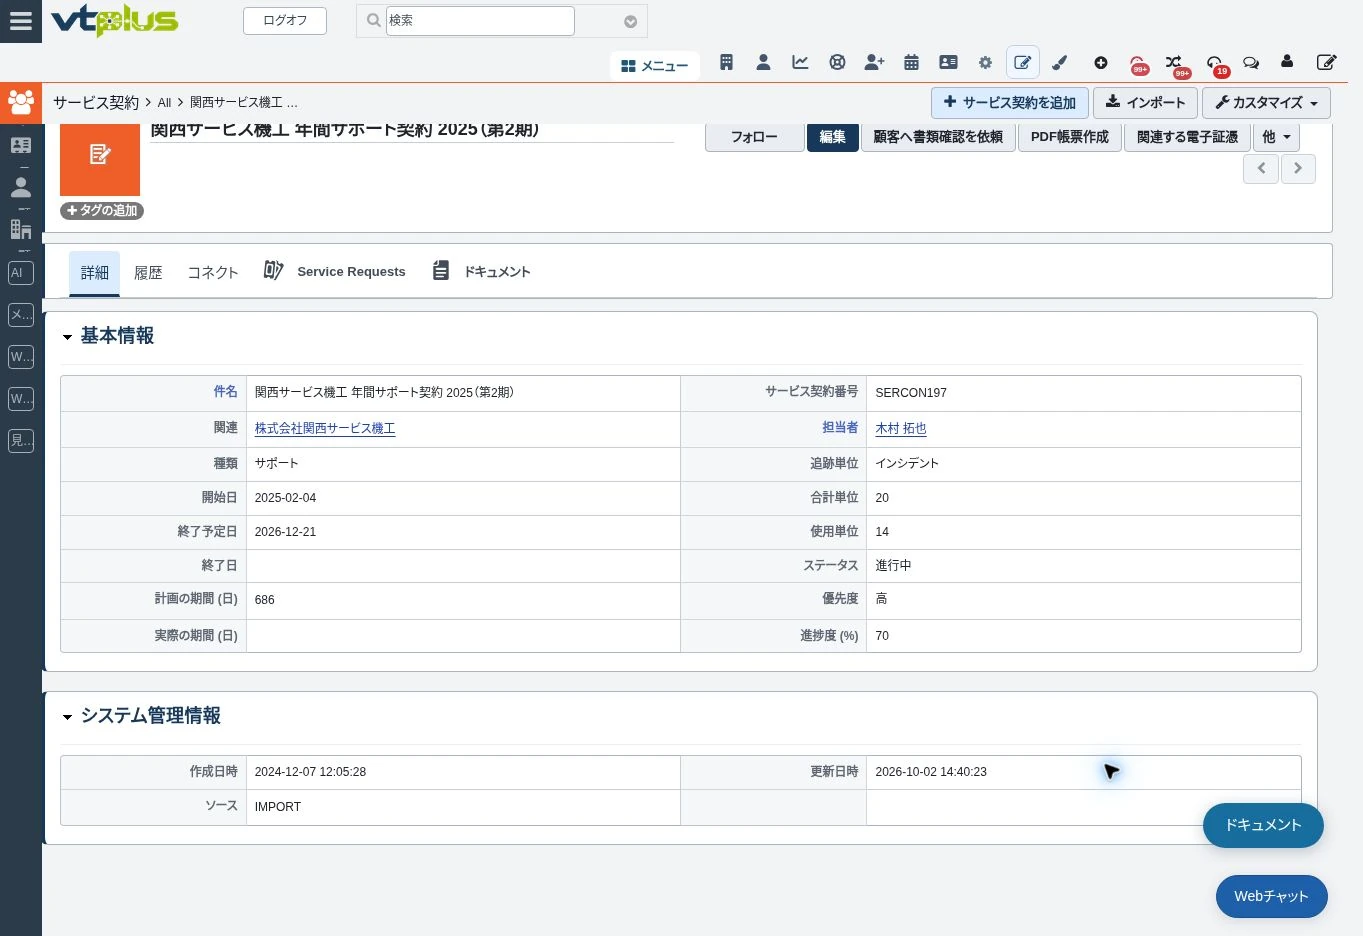Open the gear settings icon
1363x936 pixels.
point(985,63)
